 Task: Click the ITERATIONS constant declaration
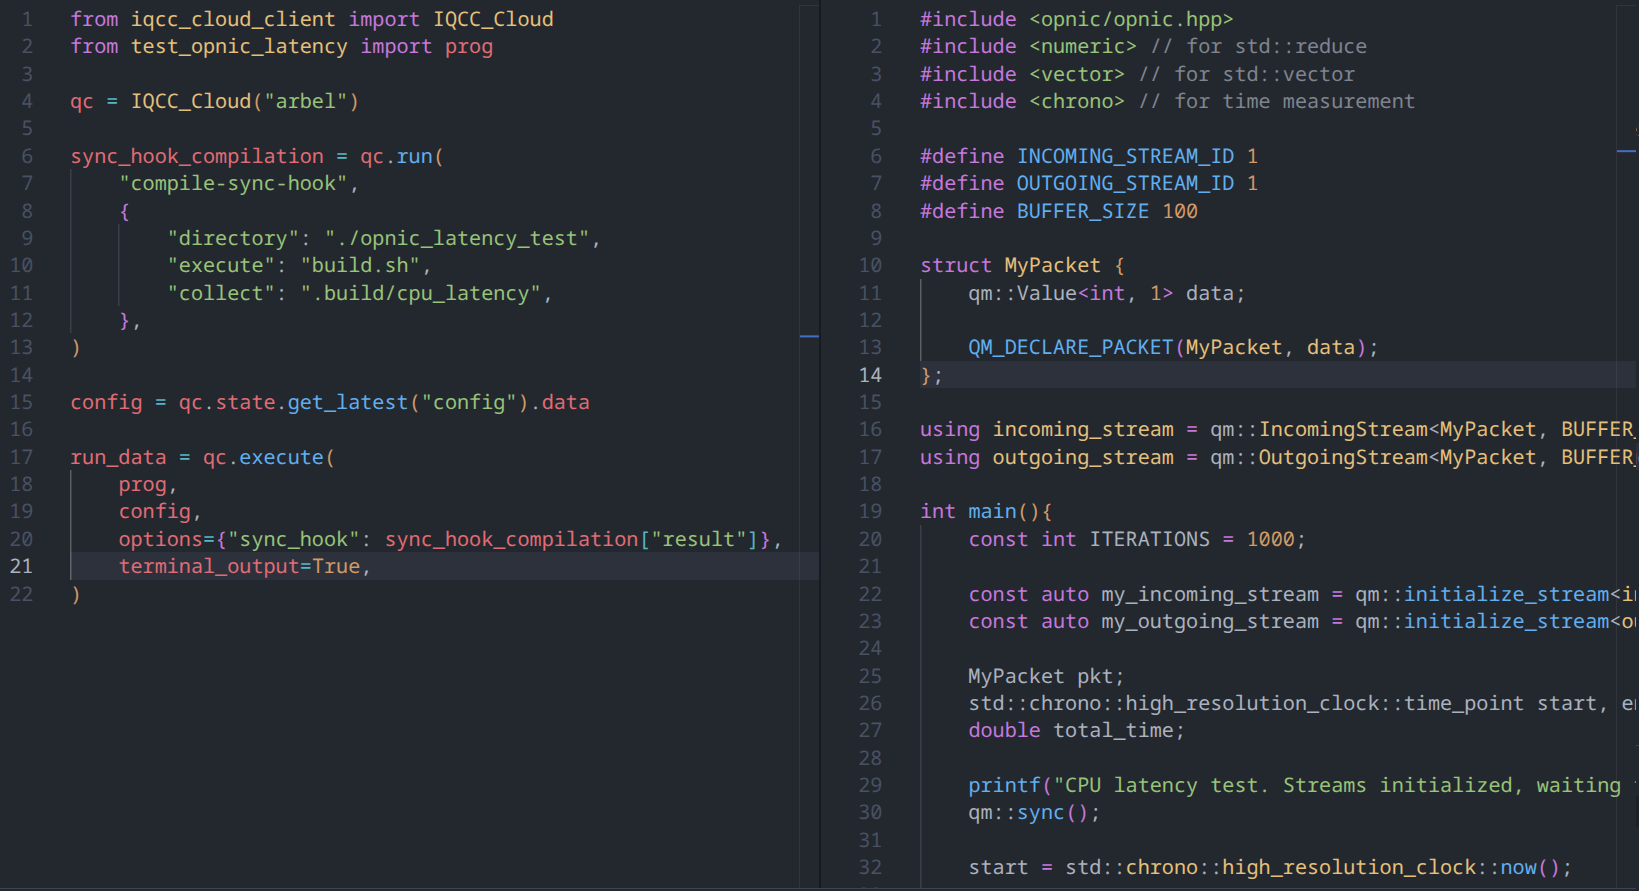[x=1149, y=540]
